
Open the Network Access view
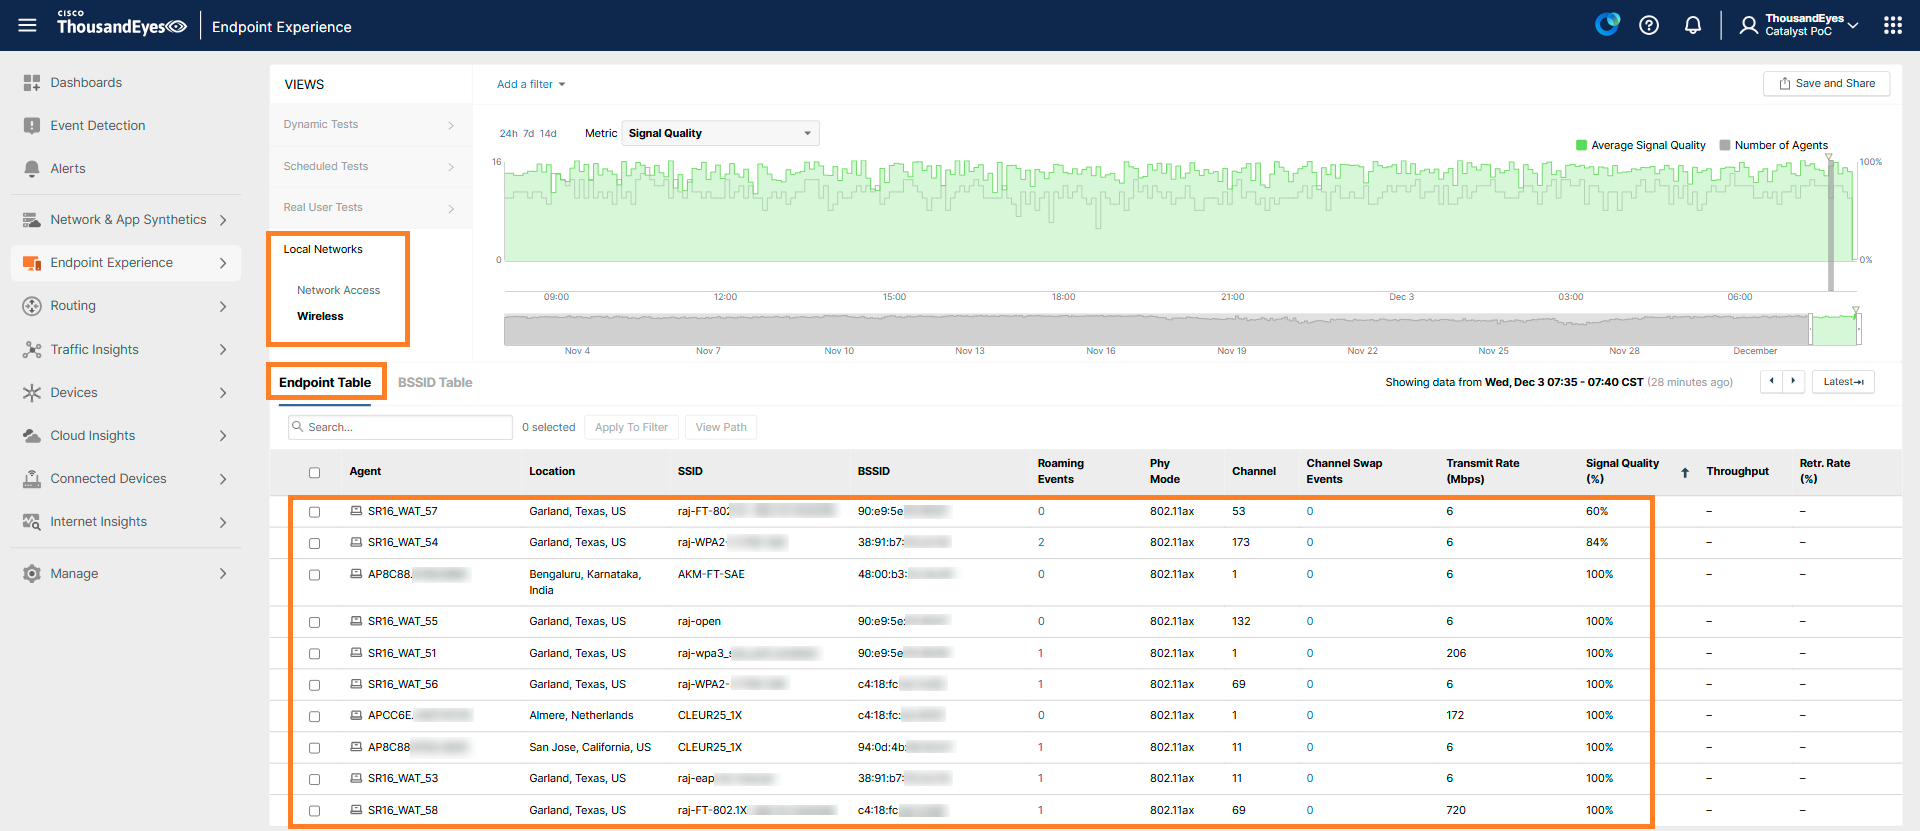[x=338, y=290]
